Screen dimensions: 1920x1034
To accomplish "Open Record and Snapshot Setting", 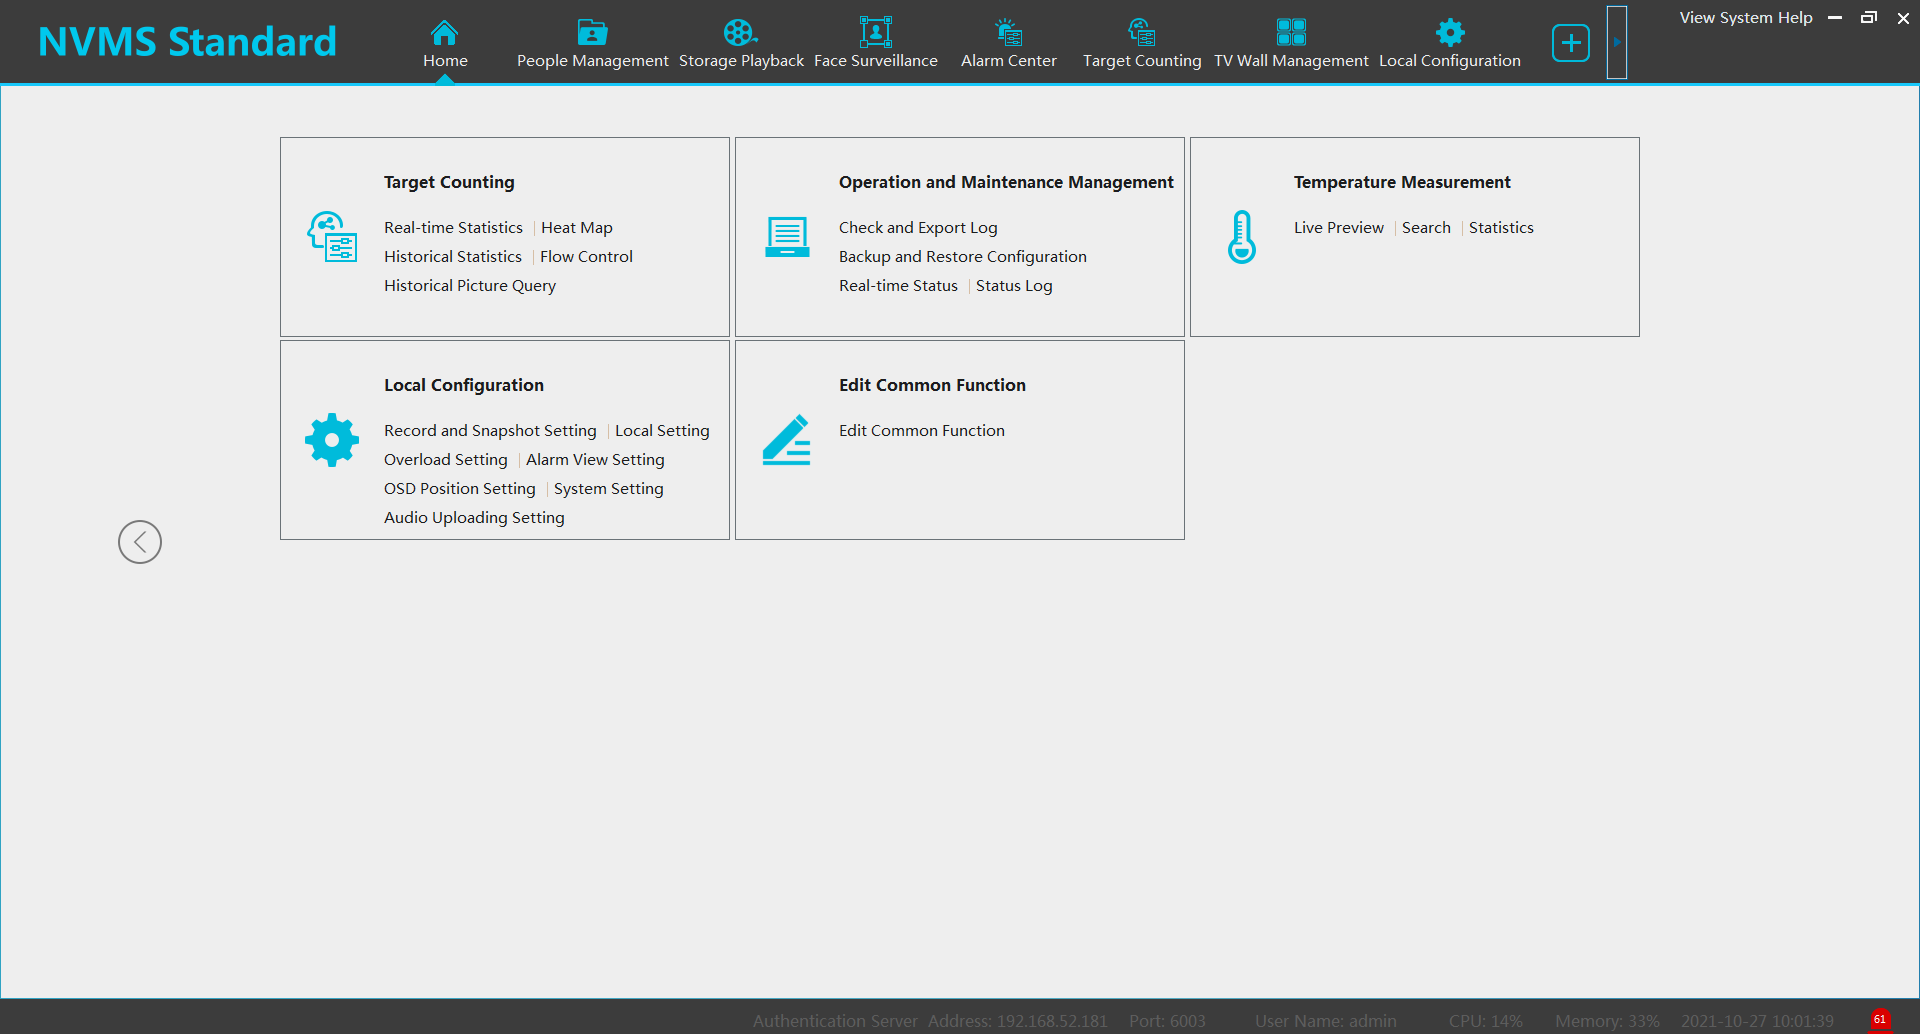I will point(490,431).
